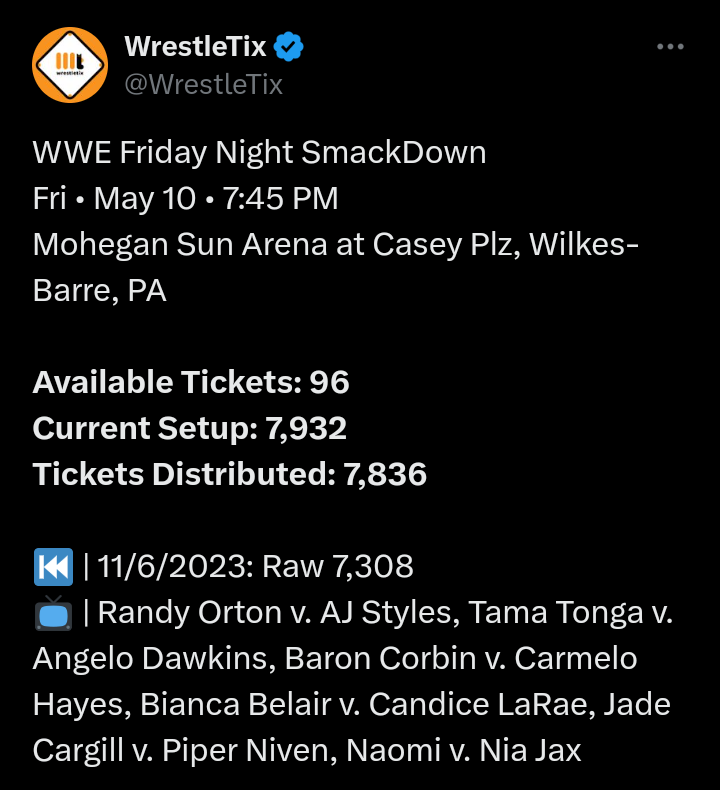Image resolution: width=720 pixels, height=790 pixels.
Task: Select the WWE Friday Night SmackDown title text
Action: click(x=259, y=152)
